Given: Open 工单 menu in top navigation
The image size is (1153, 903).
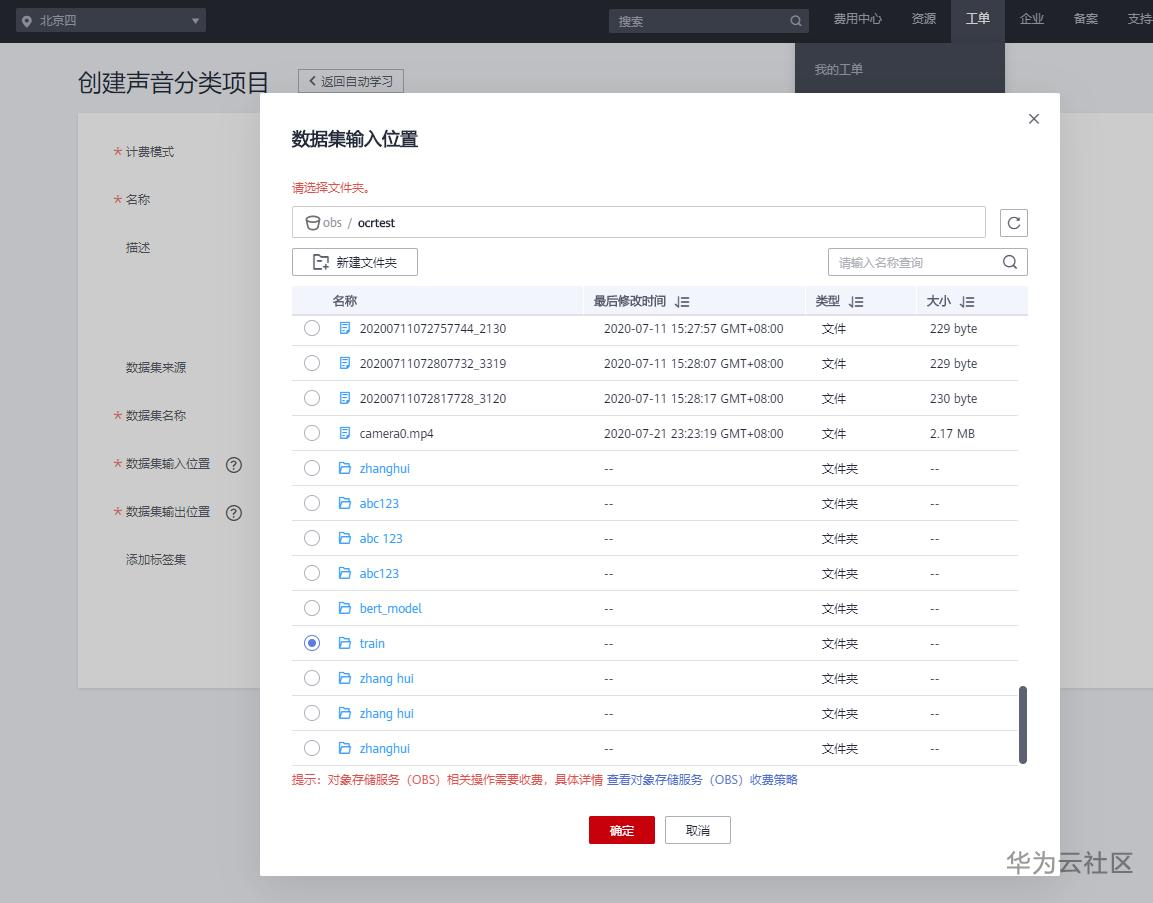Looking at the screenshot, I should (x=977, y=19).
